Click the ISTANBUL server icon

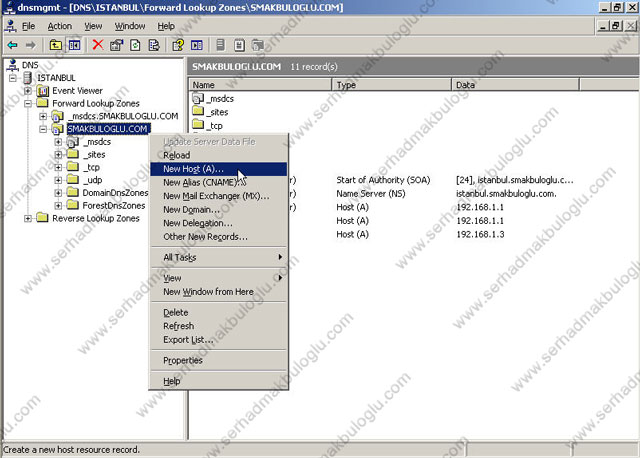[x=28, y=78]
